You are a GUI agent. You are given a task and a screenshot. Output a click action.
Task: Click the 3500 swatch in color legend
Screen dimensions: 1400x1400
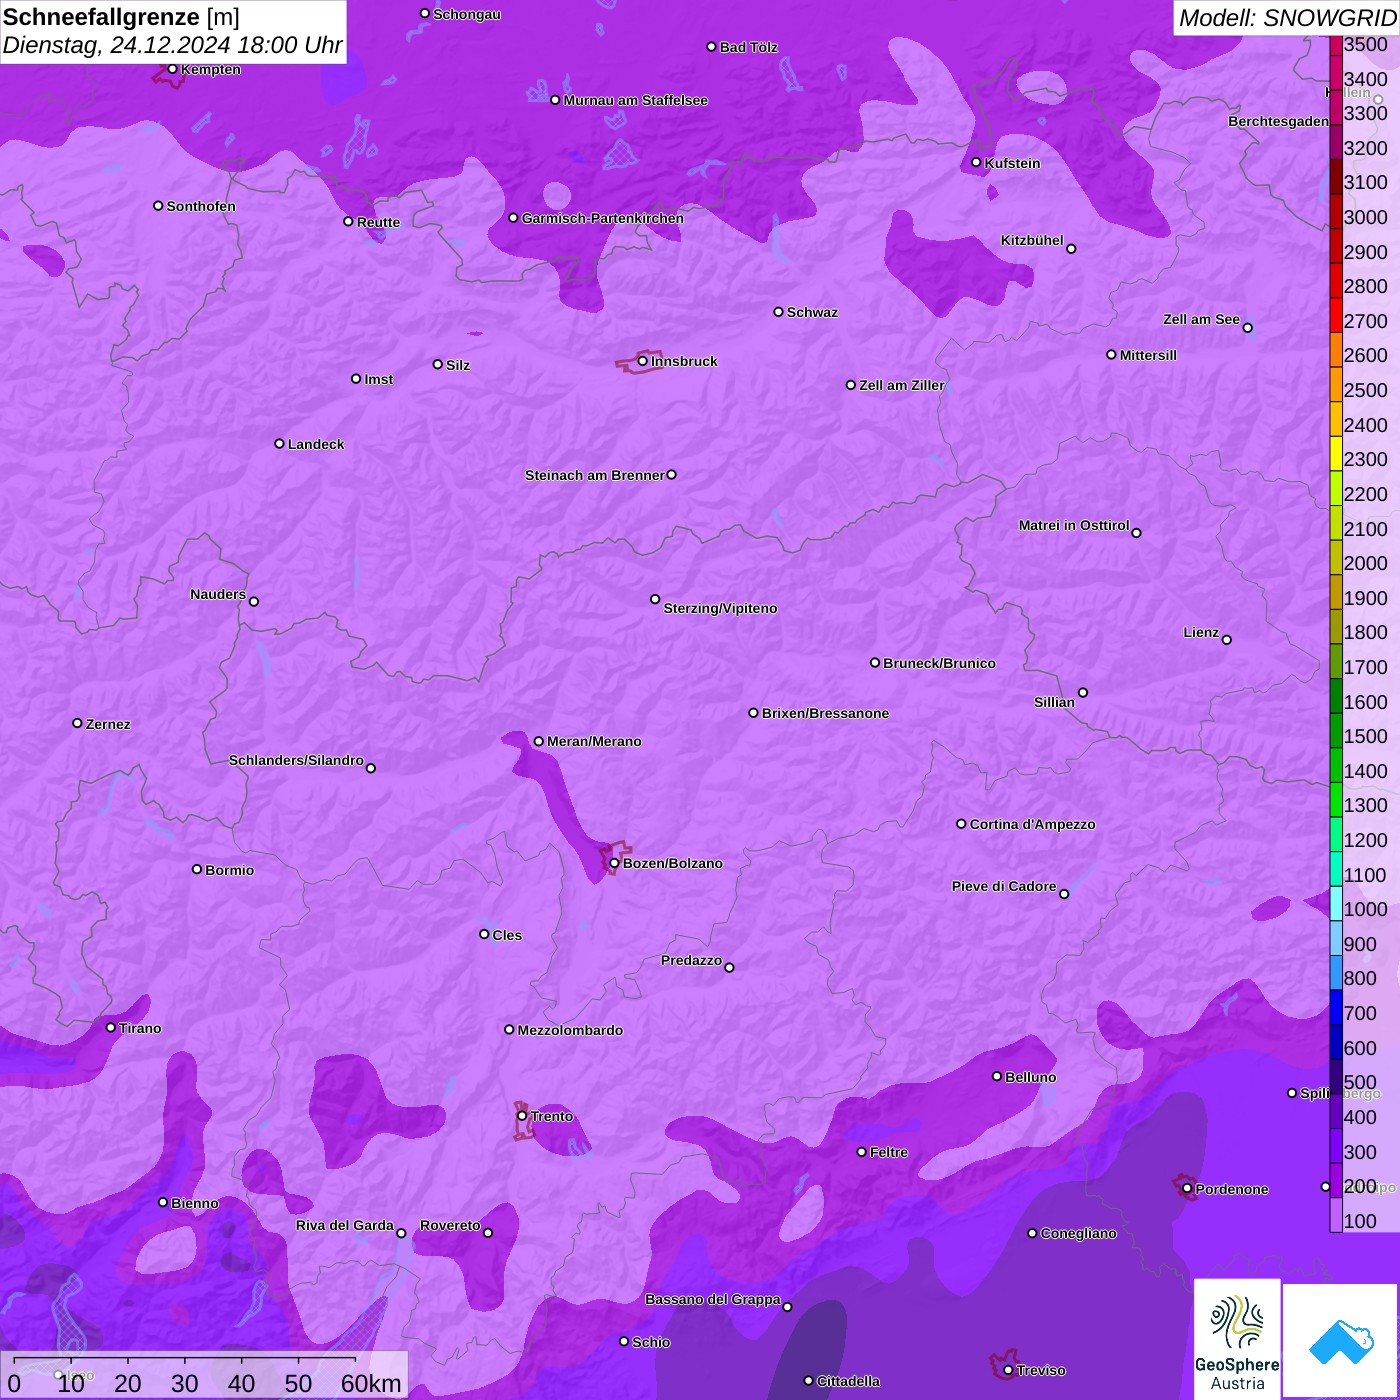pos(1336,45)
